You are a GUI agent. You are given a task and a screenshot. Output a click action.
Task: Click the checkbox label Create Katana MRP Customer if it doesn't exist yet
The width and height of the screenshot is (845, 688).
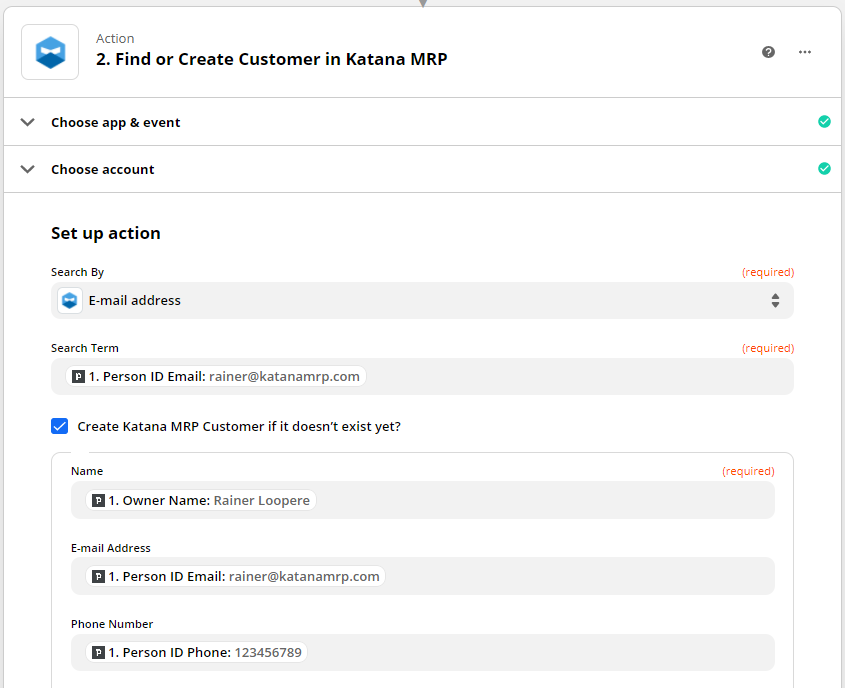[239, 426]
